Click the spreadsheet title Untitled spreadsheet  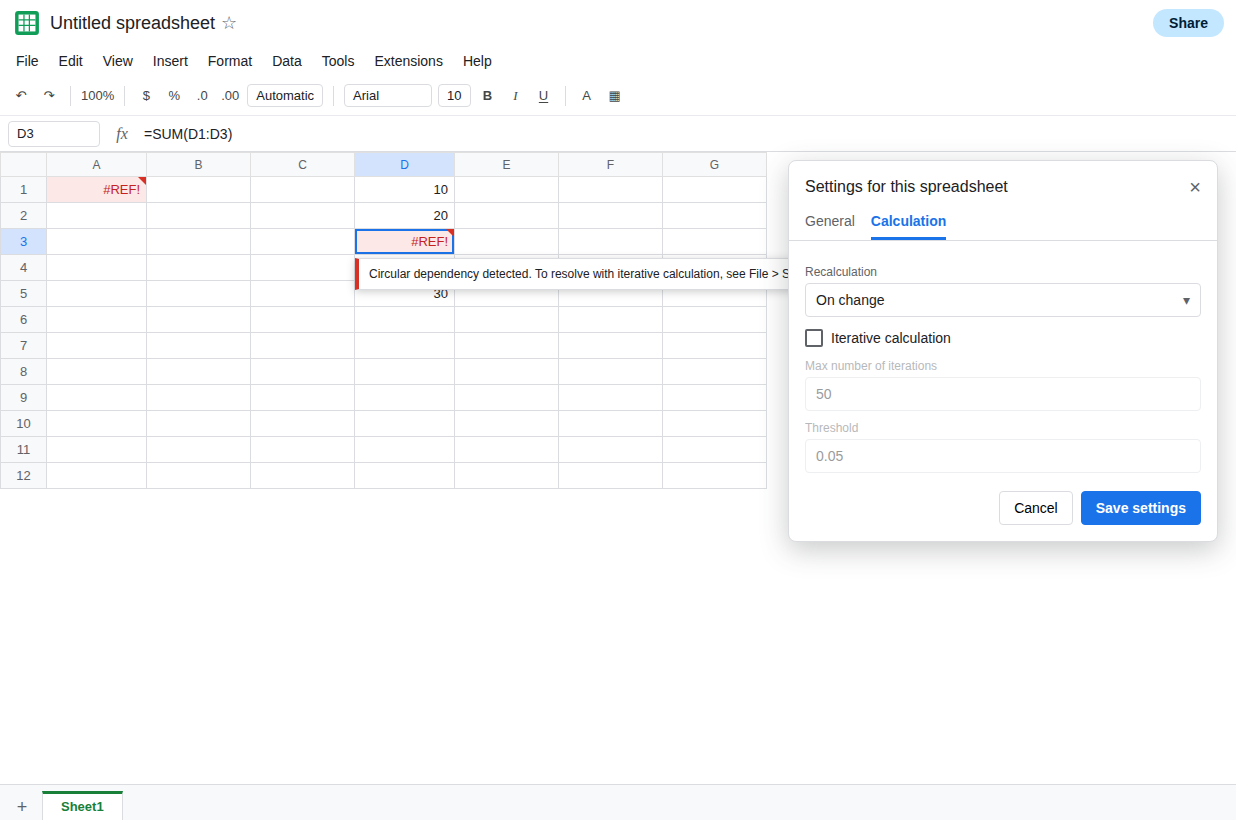point(132,23)
